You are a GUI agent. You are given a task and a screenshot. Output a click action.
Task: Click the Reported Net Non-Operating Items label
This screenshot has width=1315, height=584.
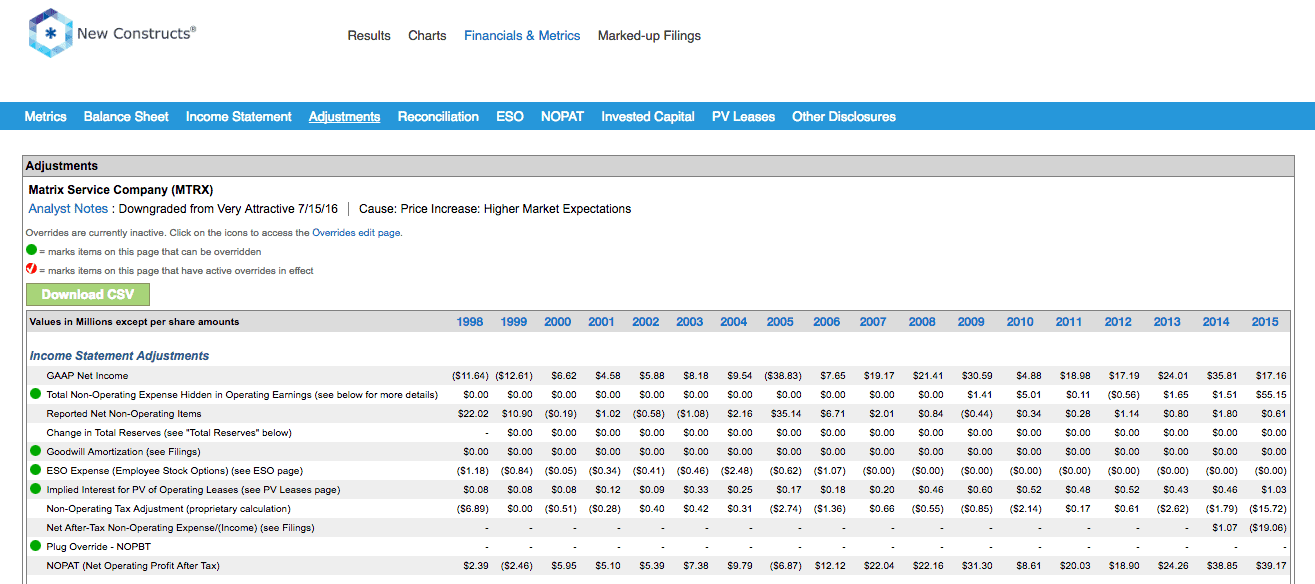click(124, 414)
